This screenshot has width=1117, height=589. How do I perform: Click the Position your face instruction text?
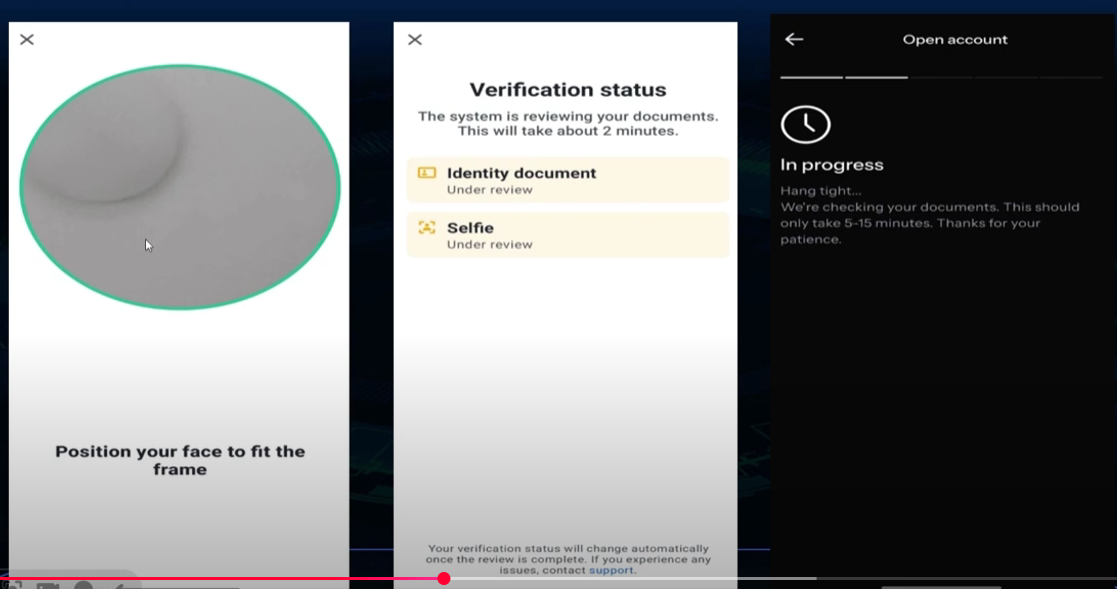tap(180, 460)
